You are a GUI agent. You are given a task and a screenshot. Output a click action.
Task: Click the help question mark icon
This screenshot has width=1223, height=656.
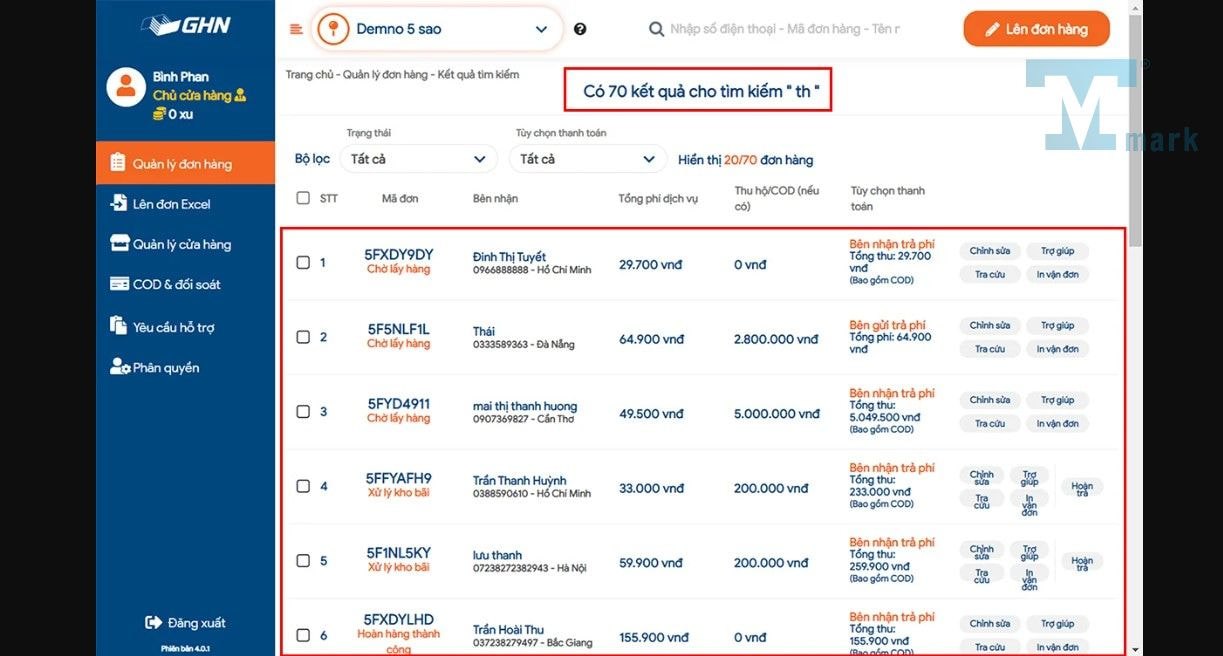(580, 29)
